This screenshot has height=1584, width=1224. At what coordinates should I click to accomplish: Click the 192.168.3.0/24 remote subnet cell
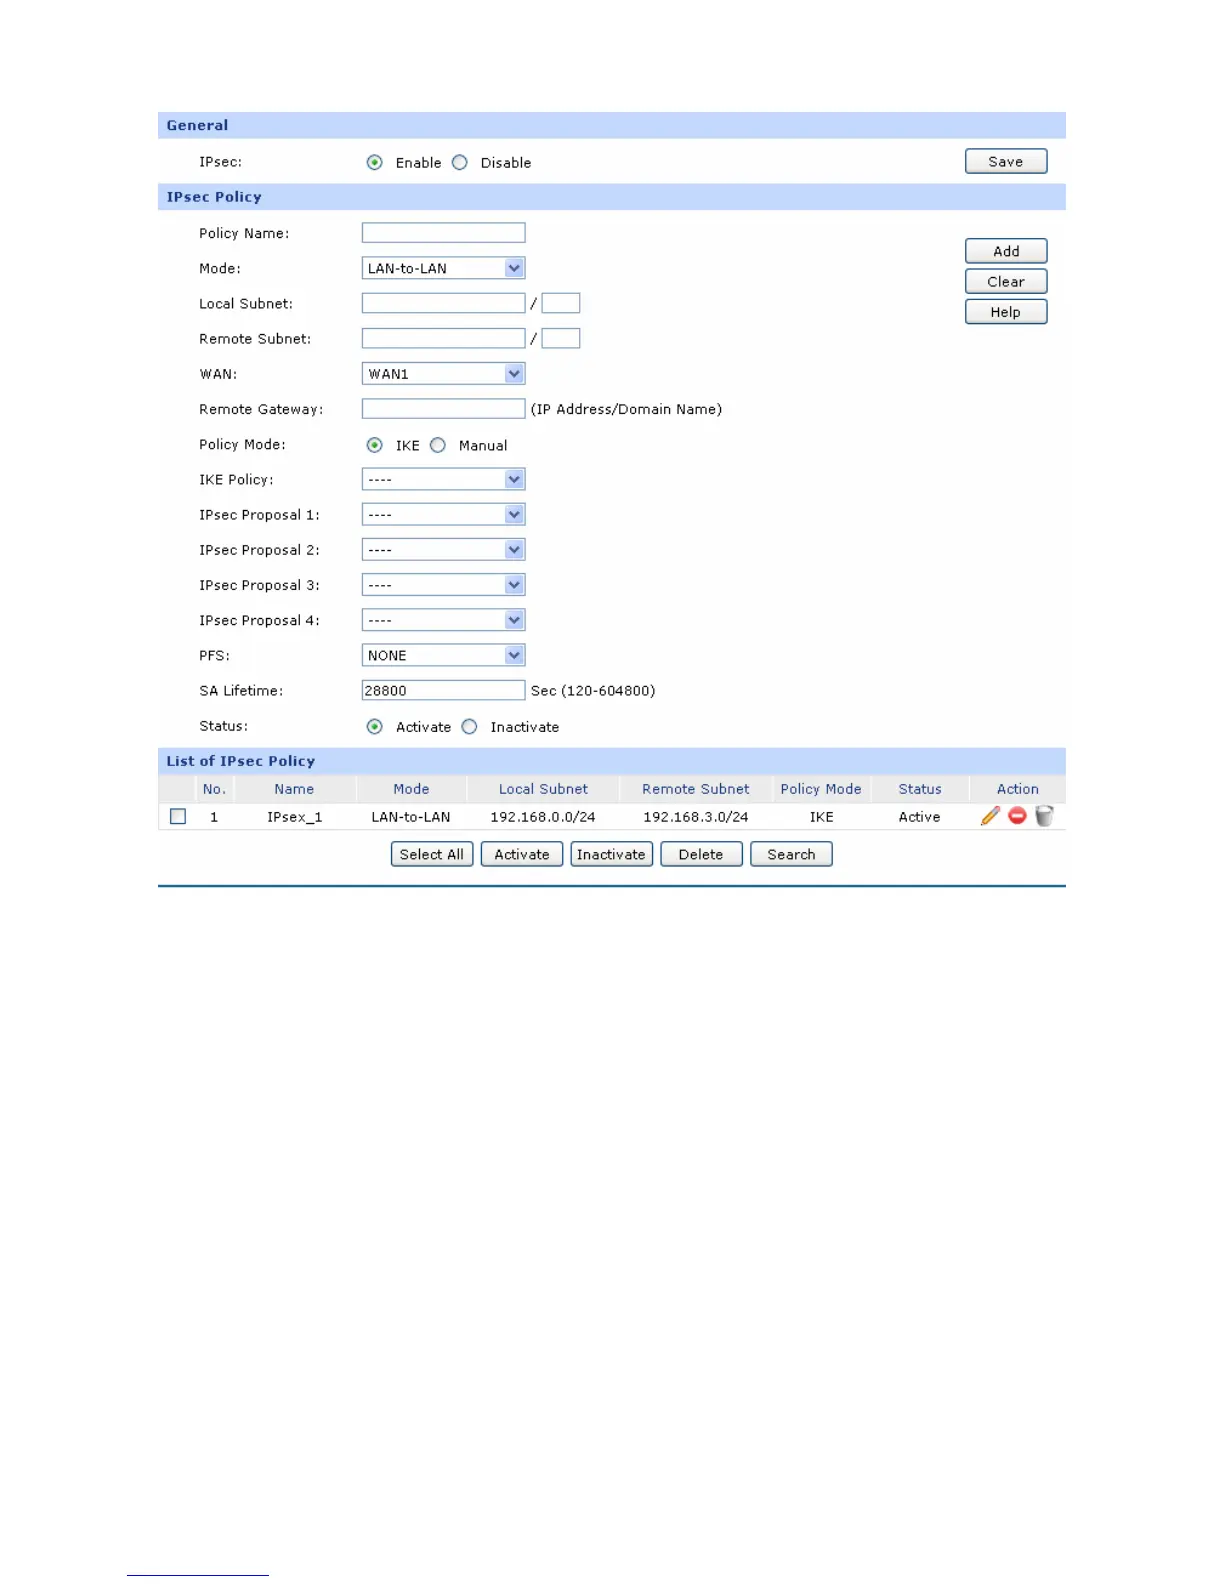696,817
